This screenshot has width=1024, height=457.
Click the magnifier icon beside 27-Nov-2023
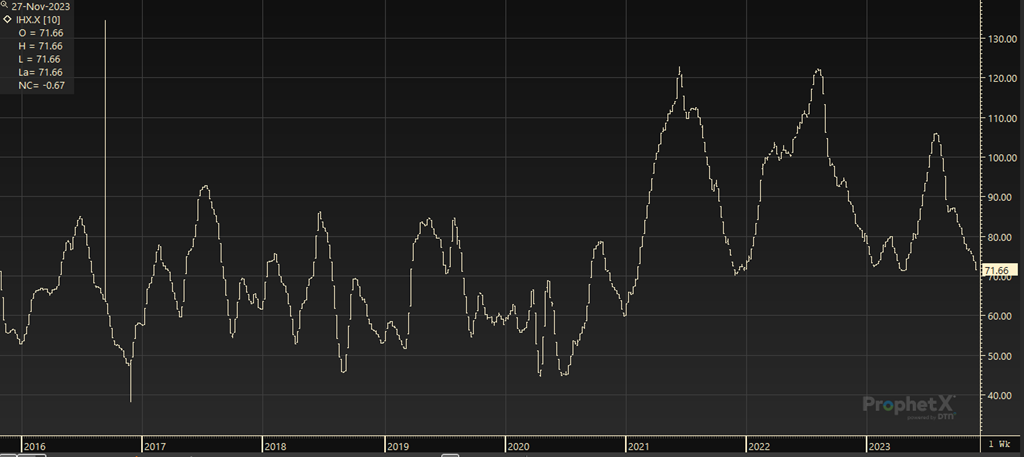click(6, 6)
